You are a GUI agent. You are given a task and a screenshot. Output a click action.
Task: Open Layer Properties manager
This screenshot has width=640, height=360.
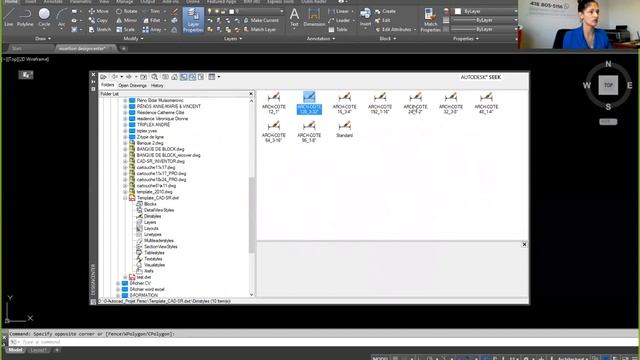(x=193, y=20)
